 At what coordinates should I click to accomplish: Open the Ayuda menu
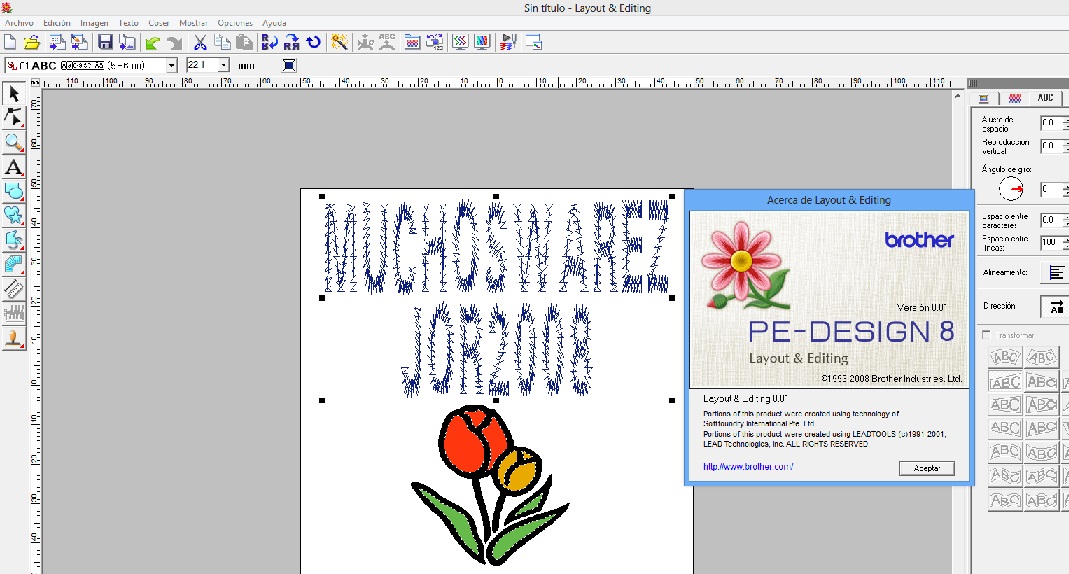(x=274, y=22)
